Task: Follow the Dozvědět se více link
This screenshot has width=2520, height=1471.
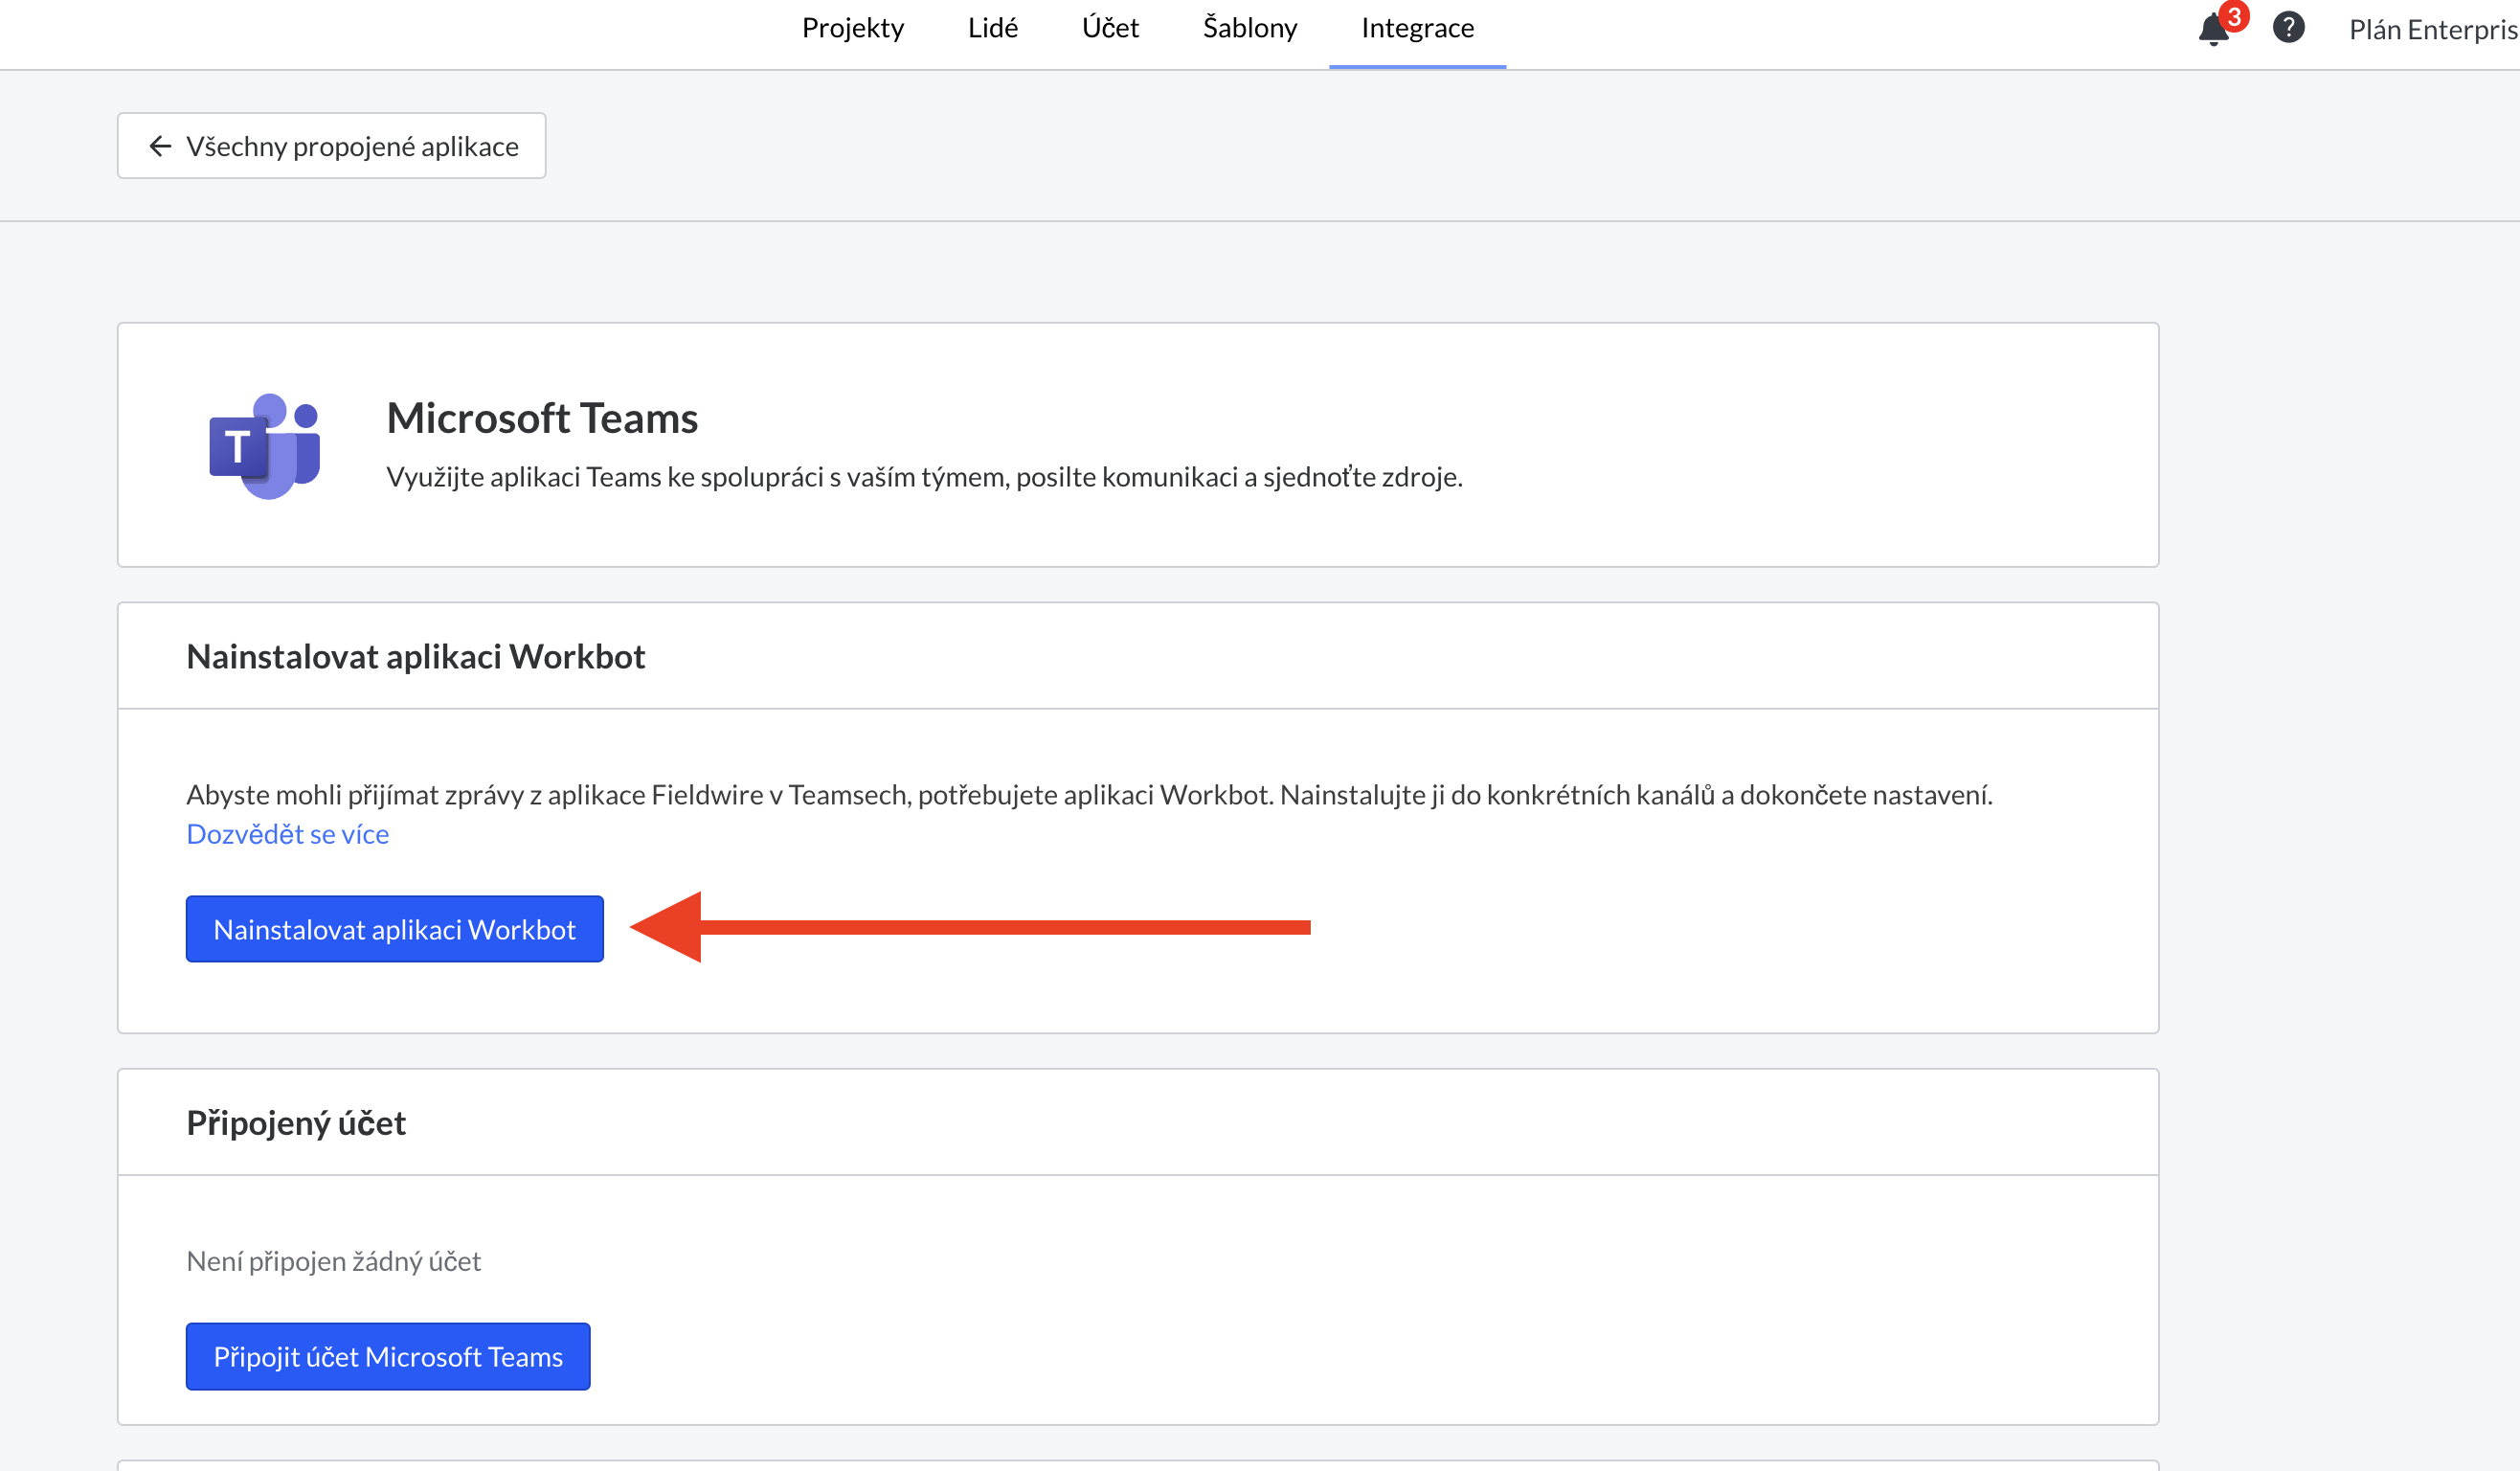Action: click(x=288, y=834)
